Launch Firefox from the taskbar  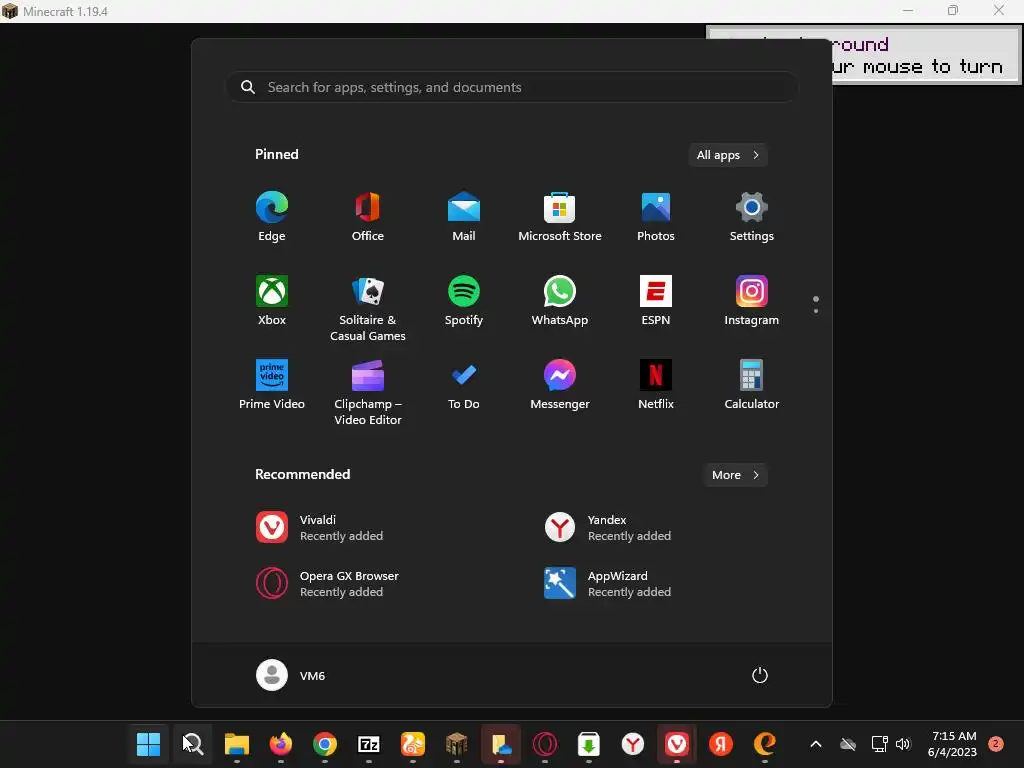281,744
